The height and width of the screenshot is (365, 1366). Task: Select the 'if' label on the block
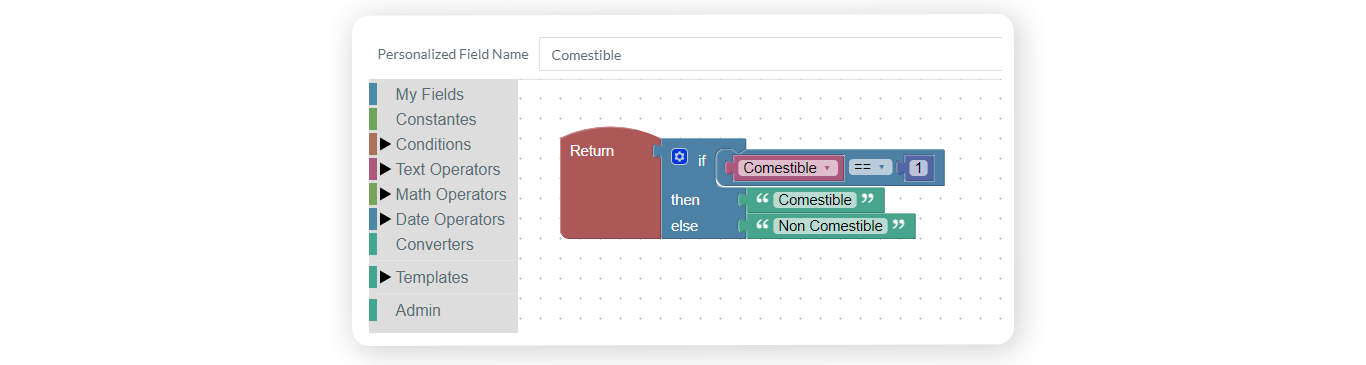pyautogui.click(x=702, y=160)
